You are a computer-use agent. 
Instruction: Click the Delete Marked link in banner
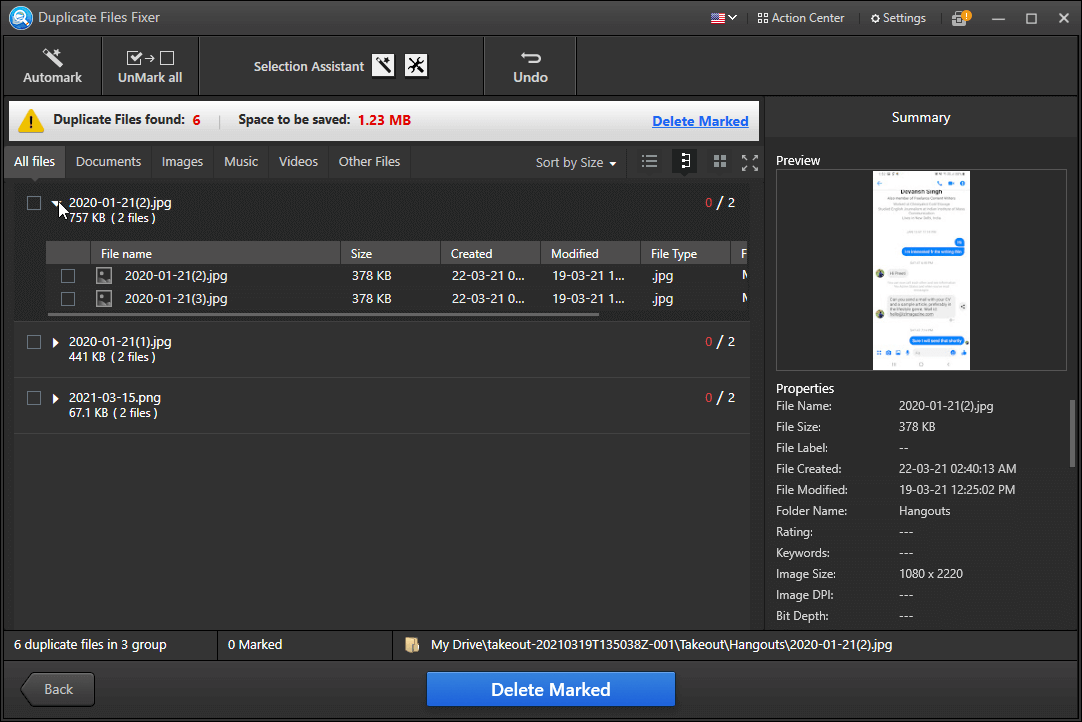coord(699,121)
